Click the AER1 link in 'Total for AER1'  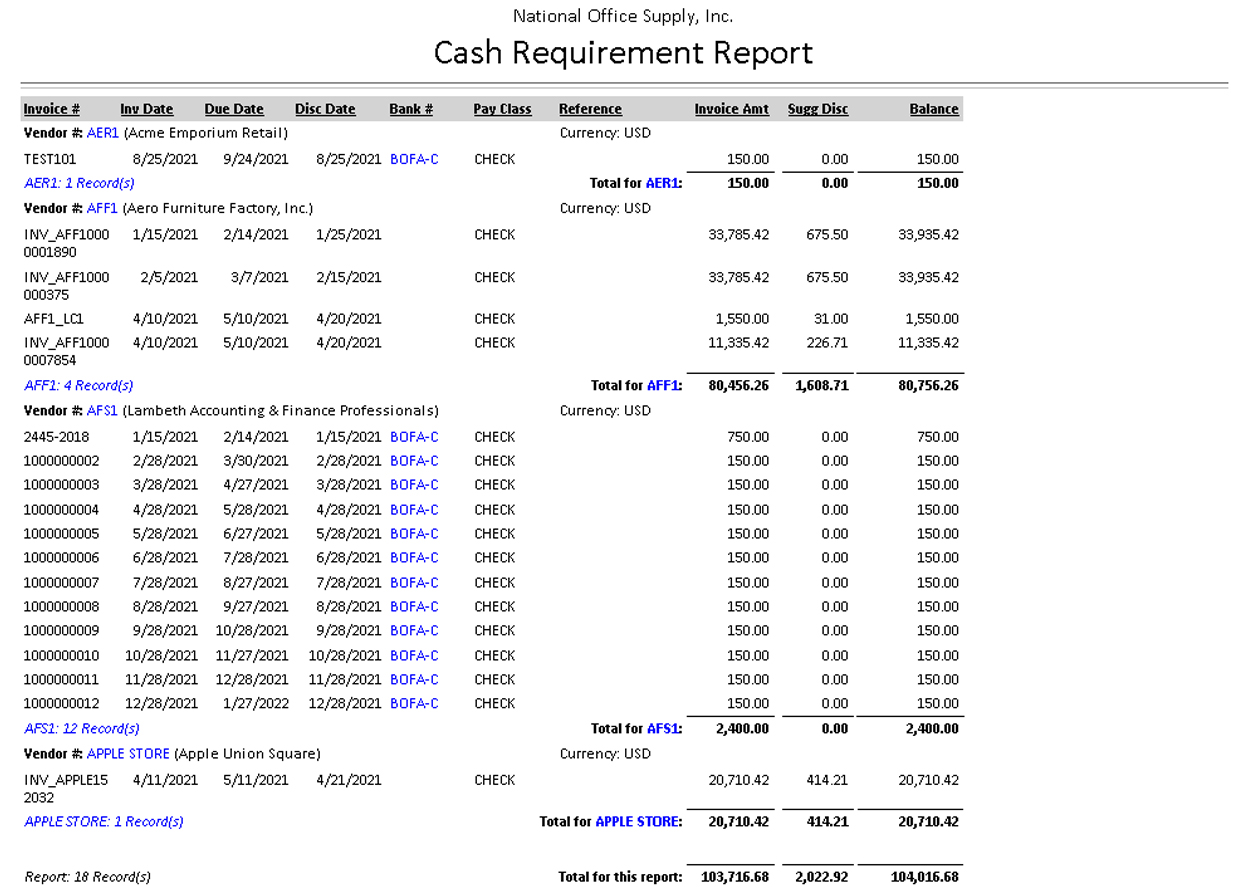[x=662, y=184]
